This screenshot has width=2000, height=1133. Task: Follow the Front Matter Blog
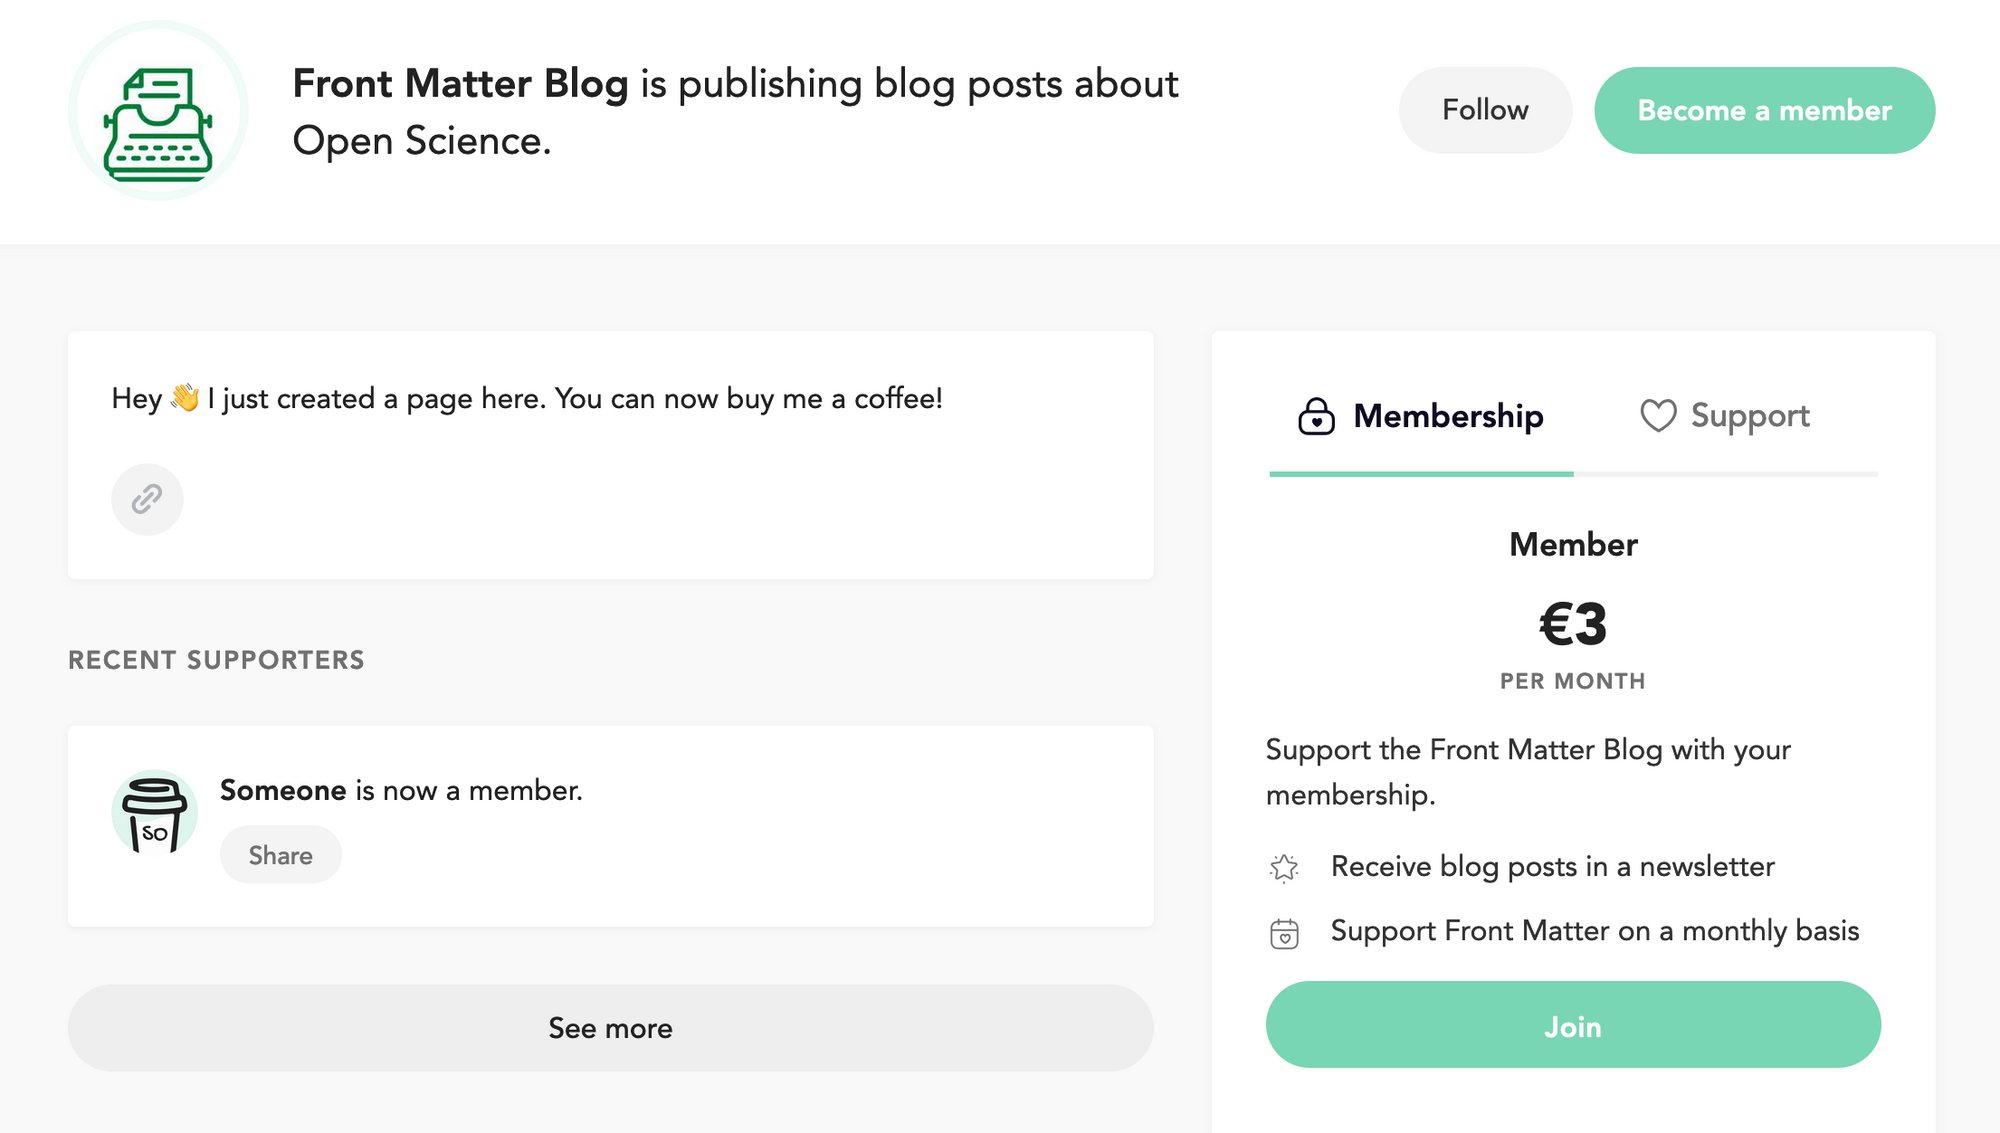pos(1485,110)
